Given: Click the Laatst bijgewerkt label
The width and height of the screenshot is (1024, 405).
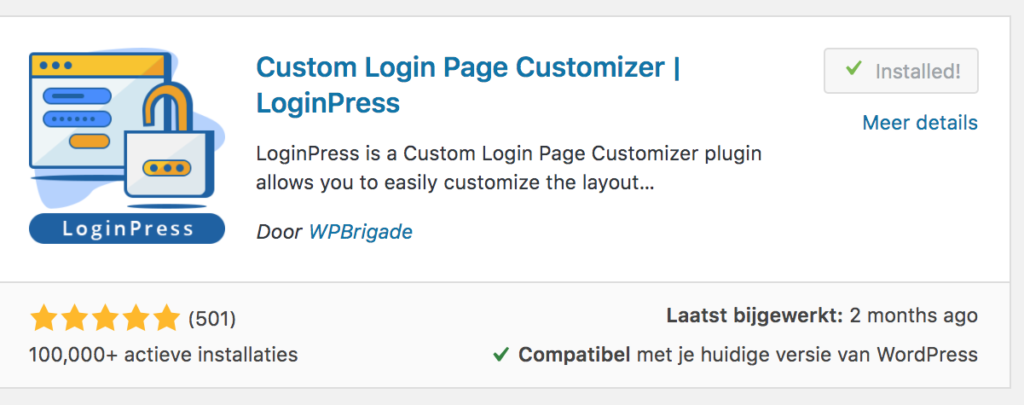Looking at the screenshot, I should (x=755, y=316).
